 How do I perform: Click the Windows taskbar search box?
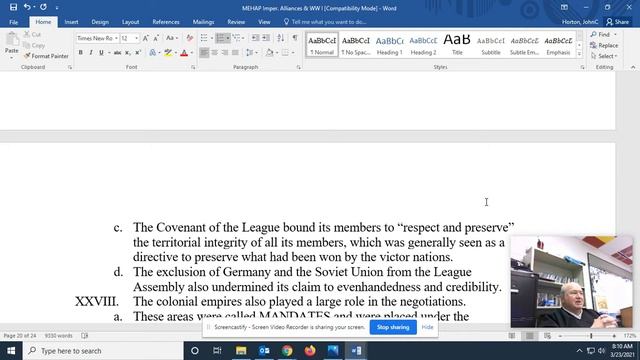click(x=103, y=351)
